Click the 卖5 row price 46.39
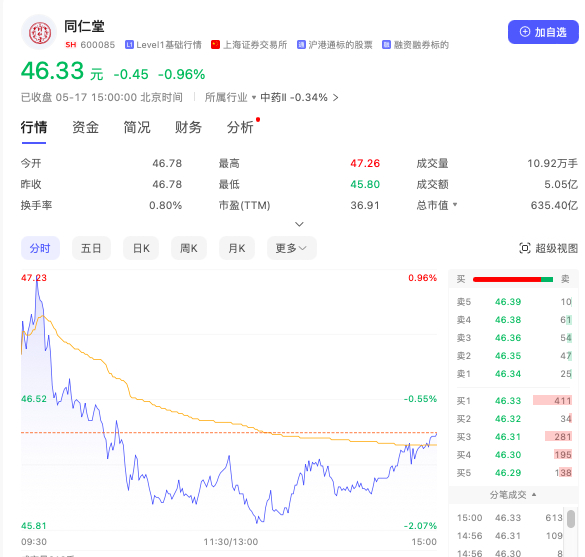The width and height of the screenshot is (585, 557). point(508,302)
